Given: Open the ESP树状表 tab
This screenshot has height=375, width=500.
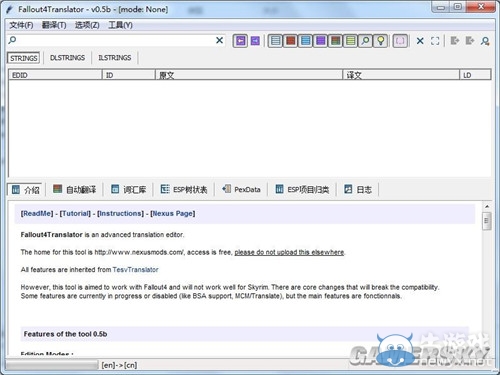Looking at the screenshot, I should point(184,190).
